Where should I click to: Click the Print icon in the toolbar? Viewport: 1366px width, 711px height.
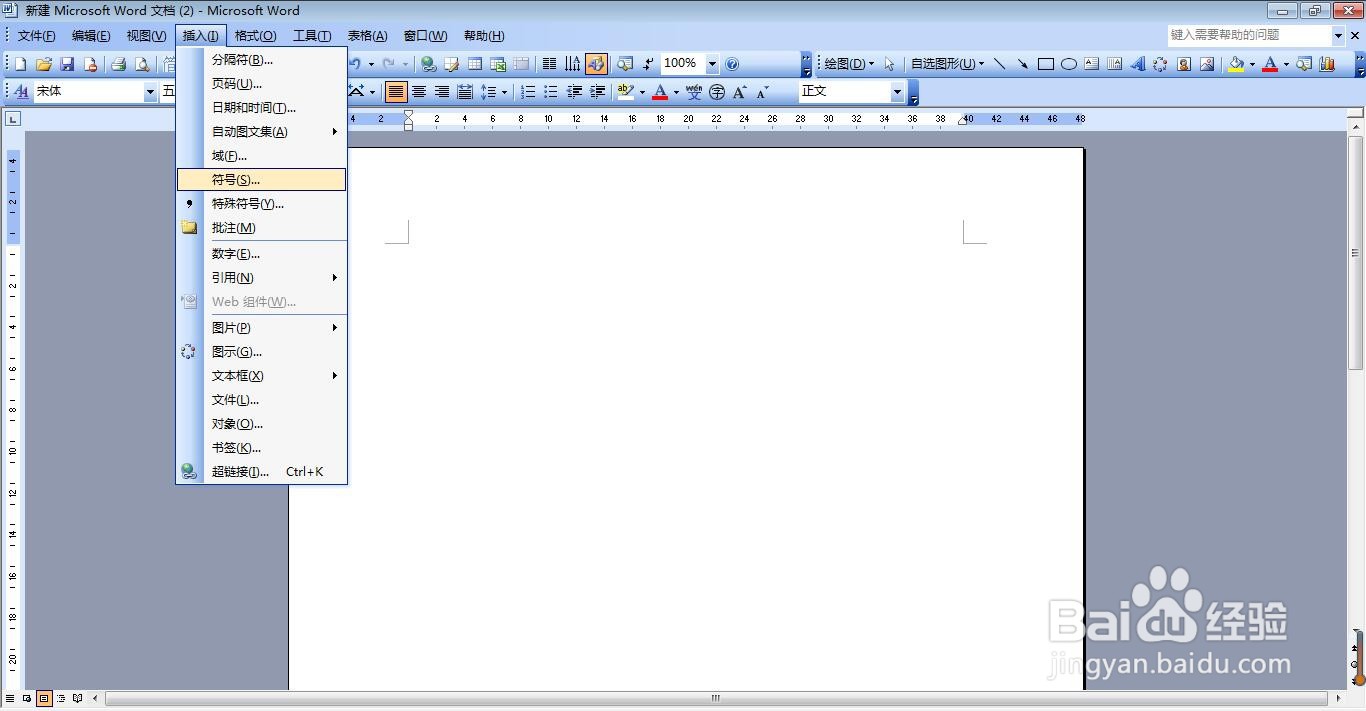[x=118, y=64]
